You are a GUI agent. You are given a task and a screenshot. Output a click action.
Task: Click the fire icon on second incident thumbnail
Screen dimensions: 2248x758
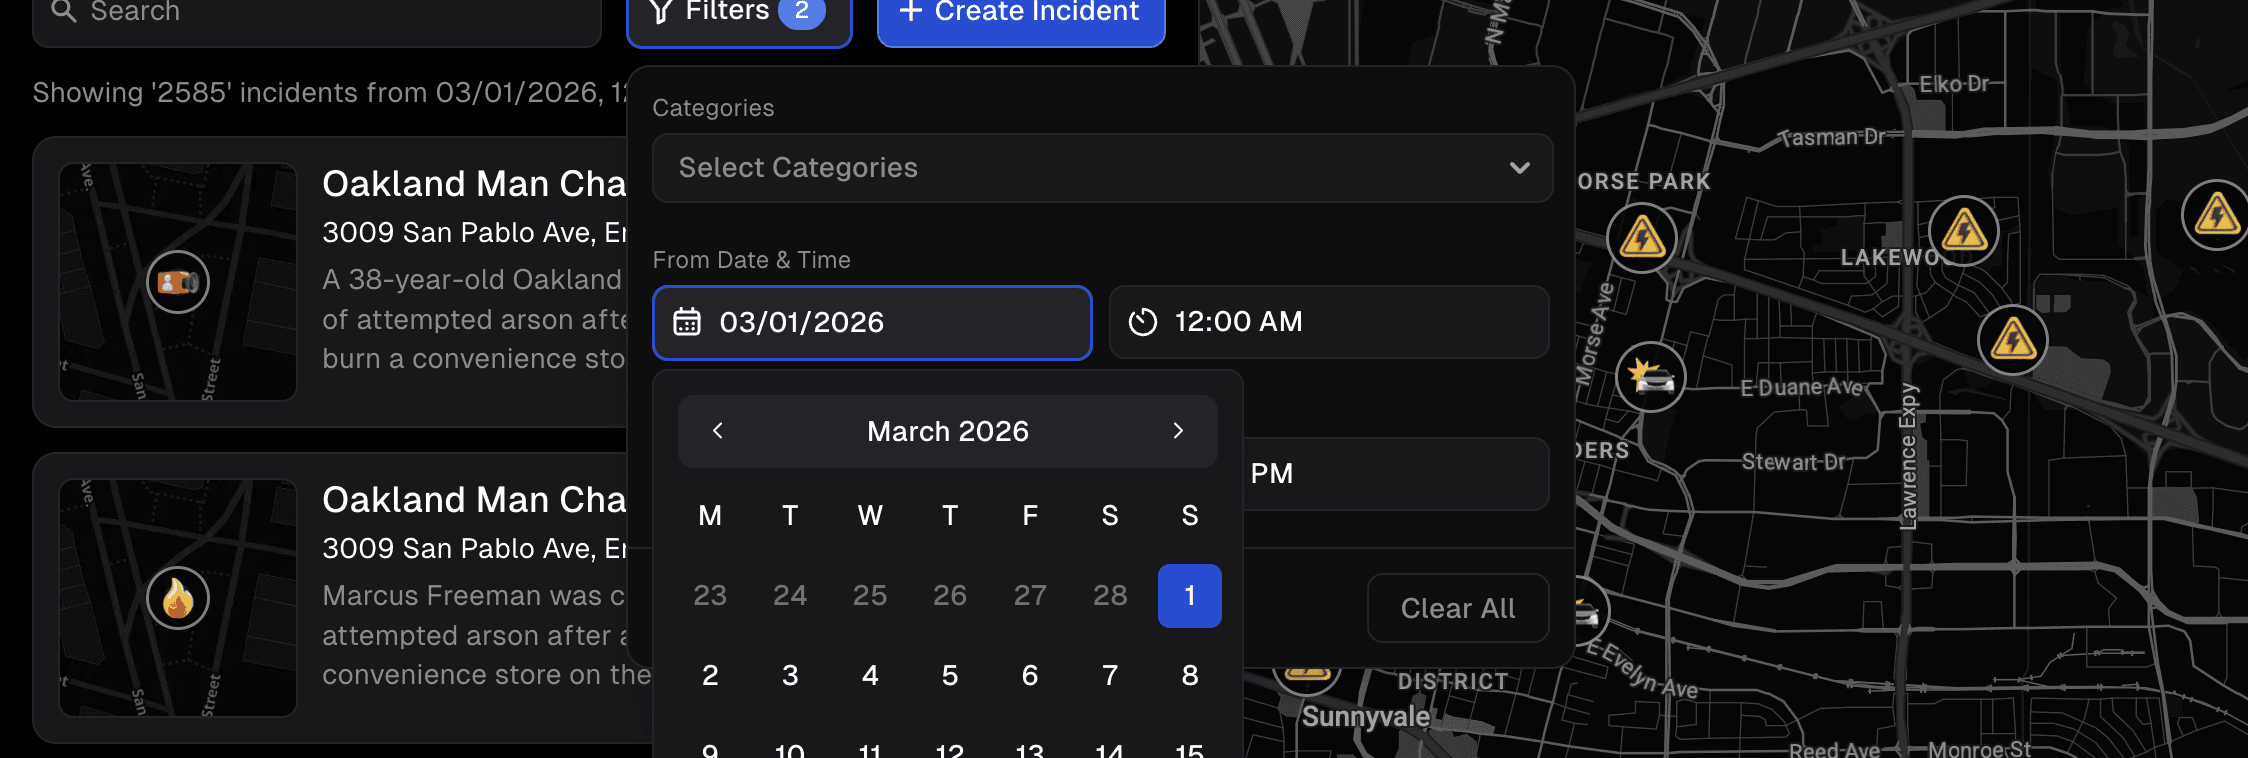[178, 598]
